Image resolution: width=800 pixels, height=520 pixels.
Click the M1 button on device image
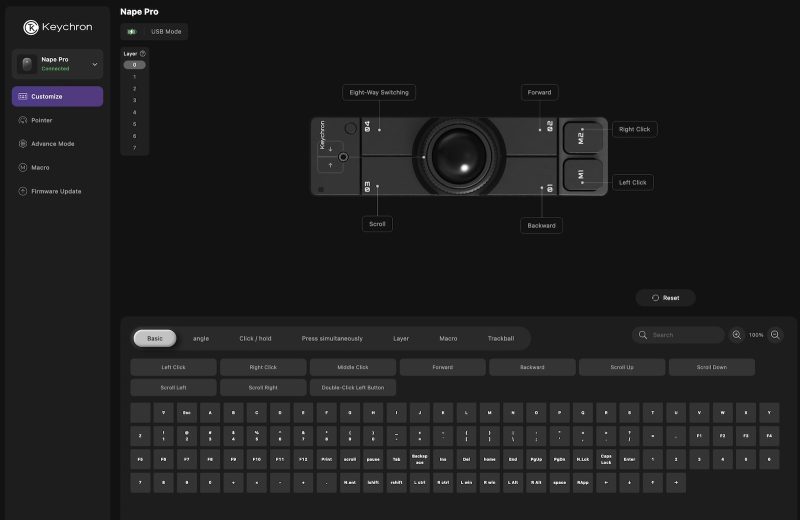(583, 175)
